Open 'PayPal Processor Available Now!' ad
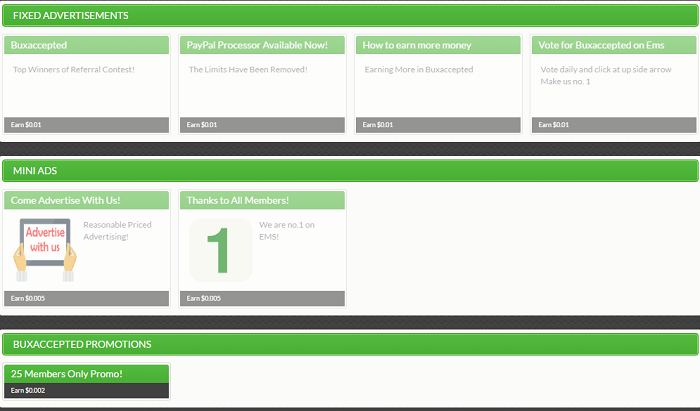700x411 pixels. (262, 45)
